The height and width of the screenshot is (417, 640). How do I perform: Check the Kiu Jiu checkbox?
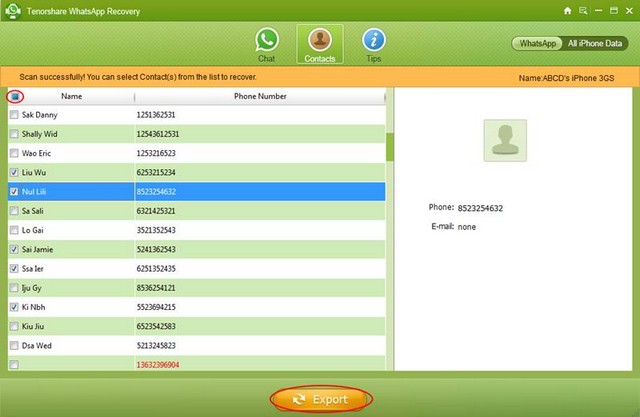click(x=14, y=326)
